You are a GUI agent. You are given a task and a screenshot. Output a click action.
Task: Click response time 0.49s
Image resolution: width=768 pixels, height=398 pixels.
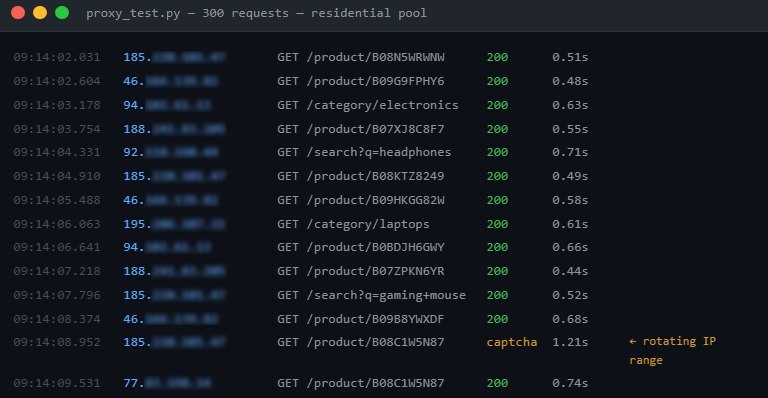coord(570,176)
